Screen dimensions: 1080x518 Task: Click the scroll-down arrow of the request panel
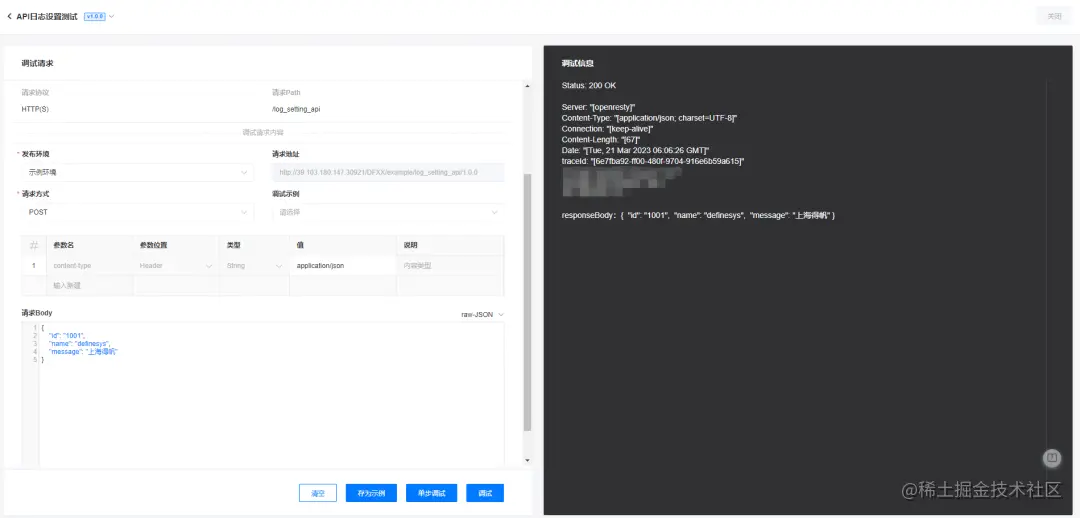(528, 459)
